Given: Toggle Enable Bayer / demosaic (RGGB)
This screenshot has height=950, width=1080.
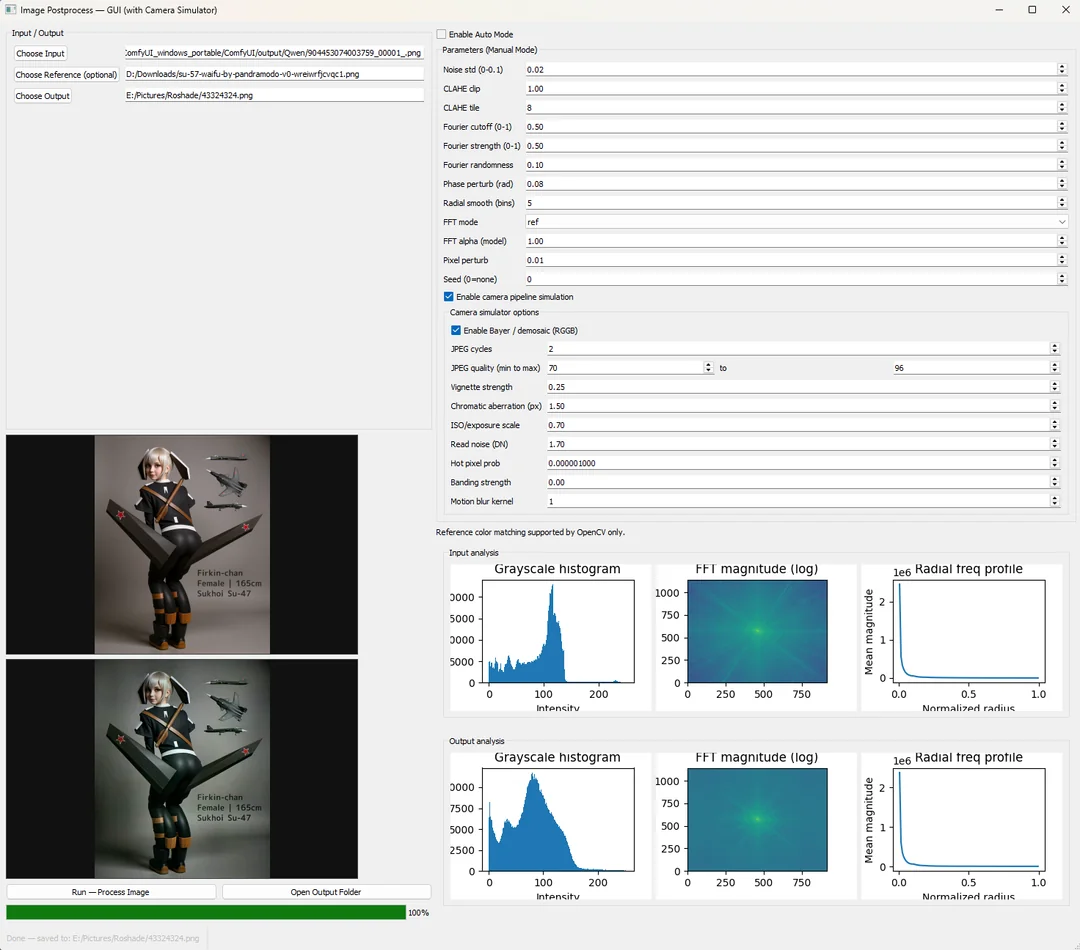Looking at the screenshot, I should pos(456,330).
